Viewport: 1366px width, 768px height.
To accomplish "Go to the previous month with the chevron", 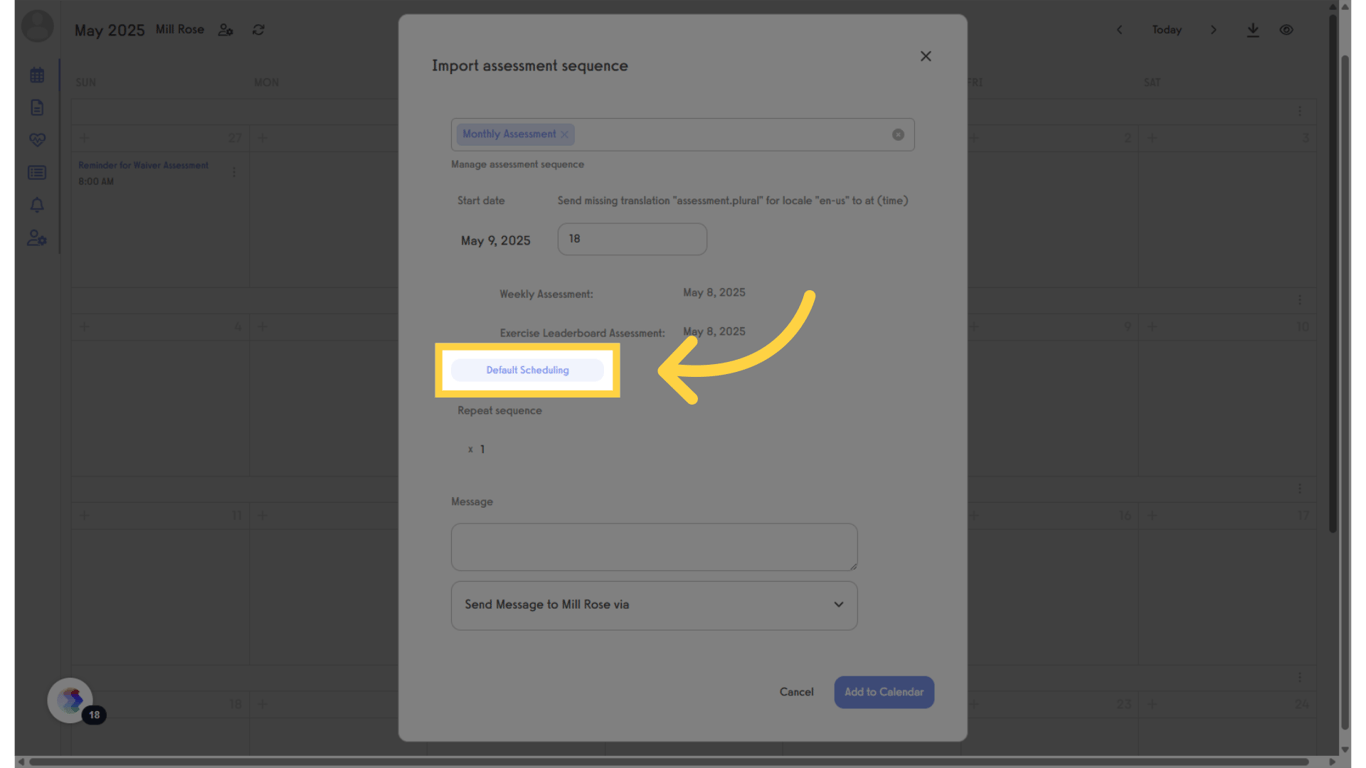I will (x=1119, y=30).
